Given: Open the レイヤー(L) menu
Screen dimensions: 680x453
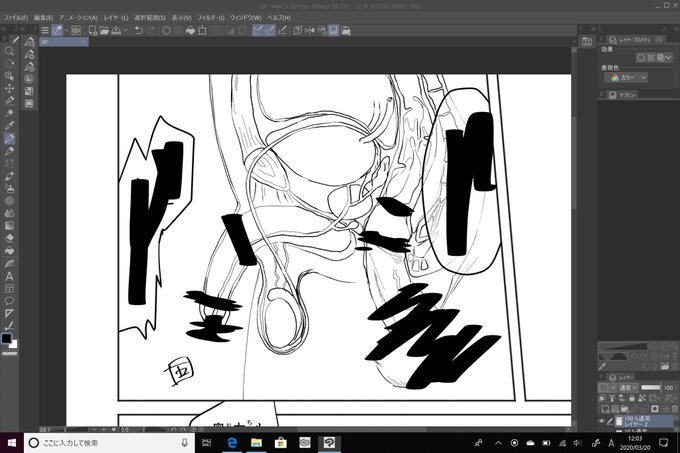Looking at the screenshot, I should 116,18.
